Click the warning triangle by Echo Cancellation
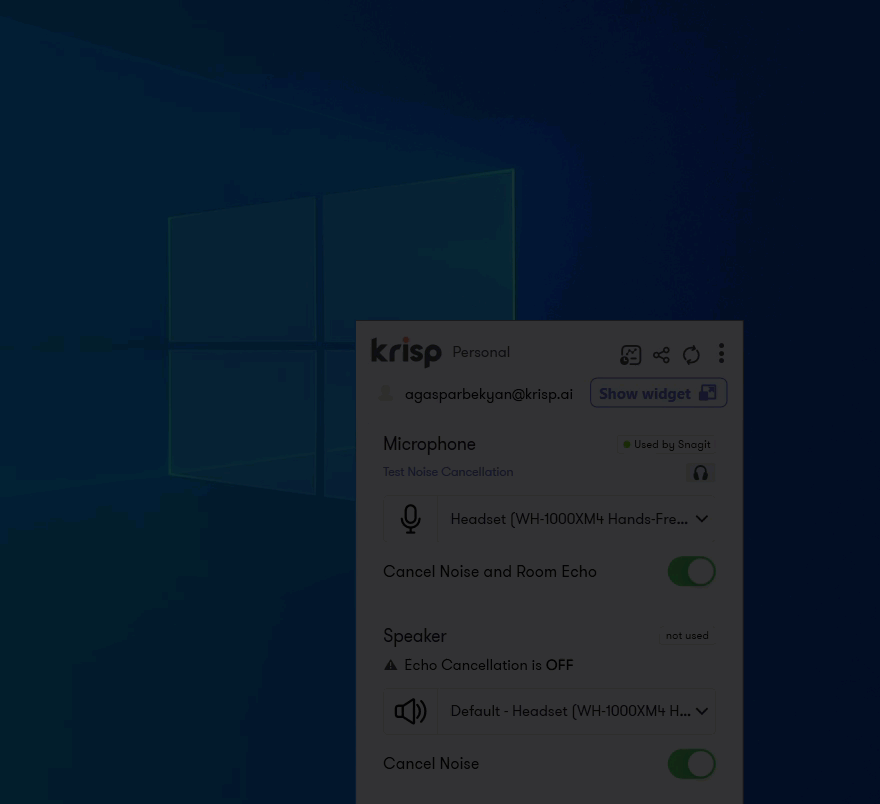This screenshot has width=880, height=804. [x=391, y=665]
